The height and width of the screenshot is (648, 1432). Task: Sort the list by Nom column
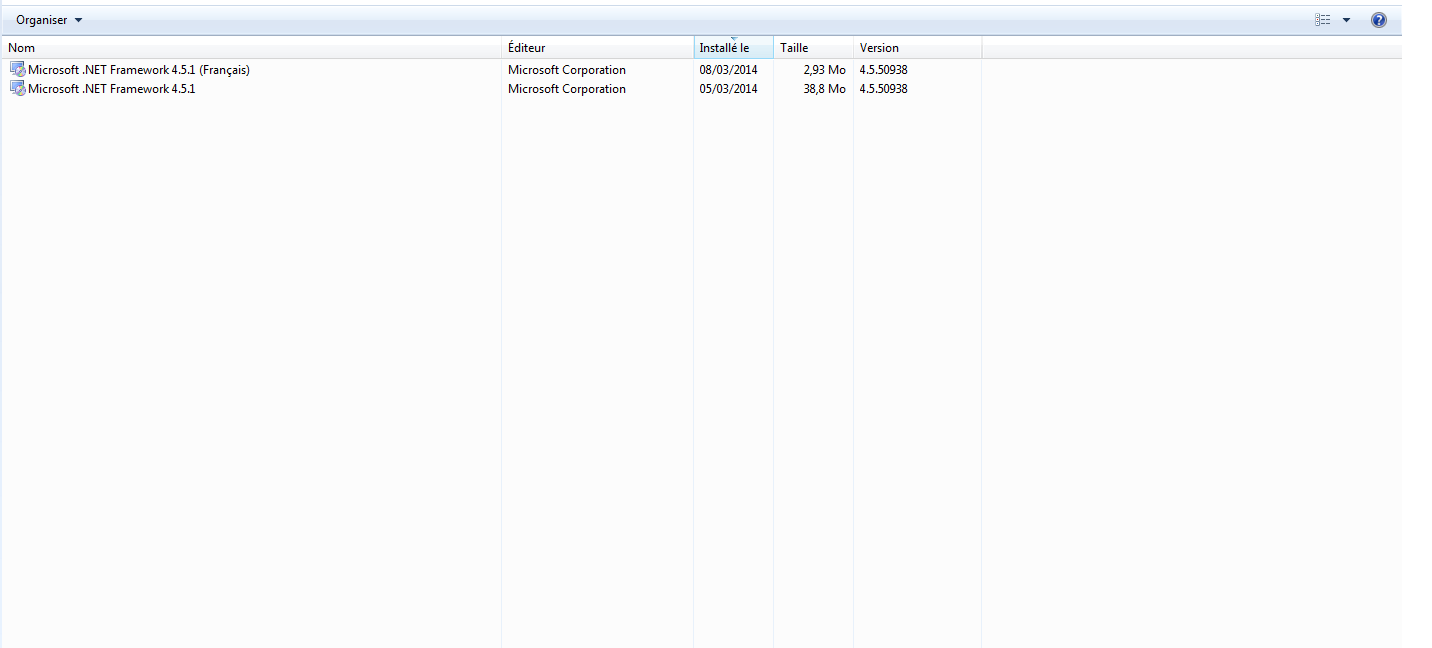pos(251,48)
